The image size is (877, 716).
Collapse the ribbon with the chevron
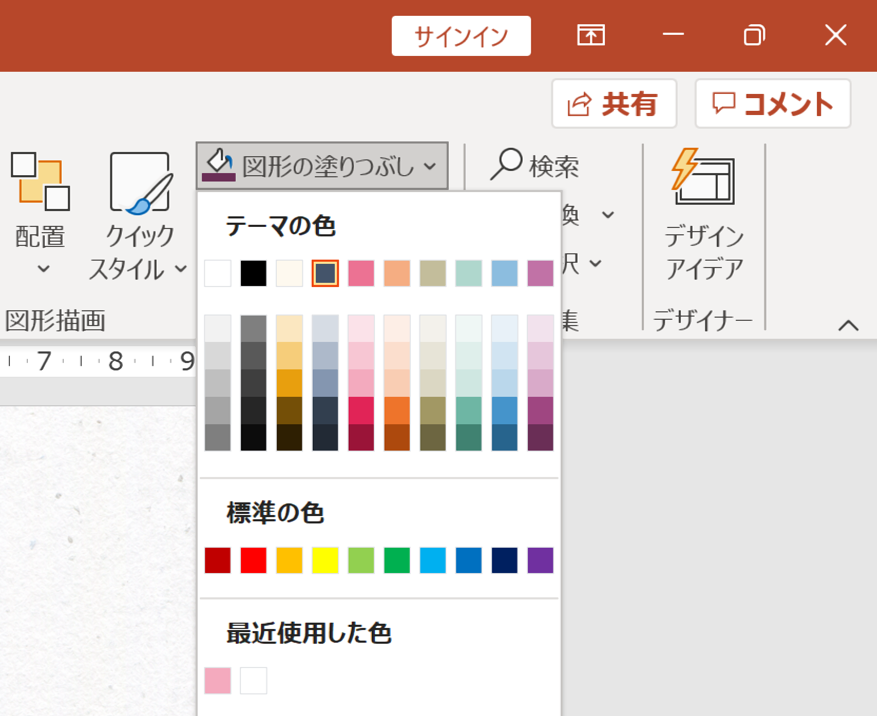click(x=848, y=325)
